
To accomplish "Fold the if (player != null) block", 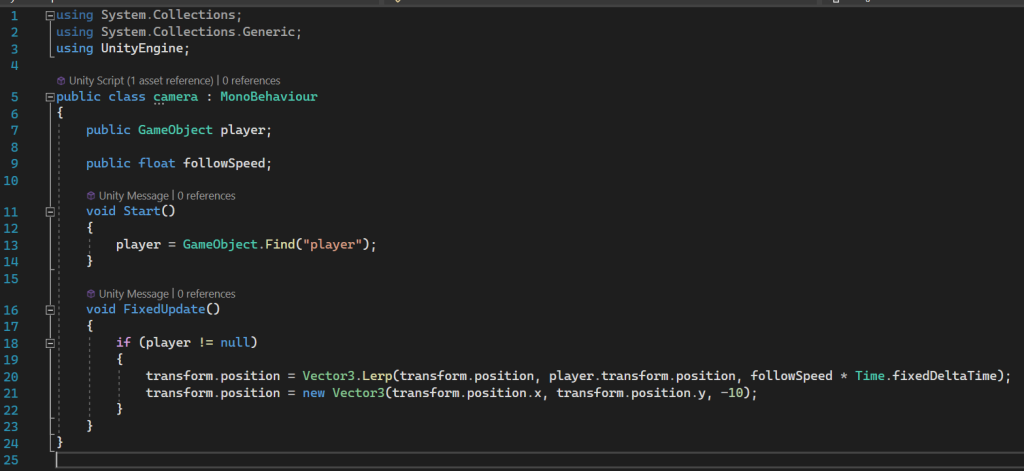I will tap(50, 343).
